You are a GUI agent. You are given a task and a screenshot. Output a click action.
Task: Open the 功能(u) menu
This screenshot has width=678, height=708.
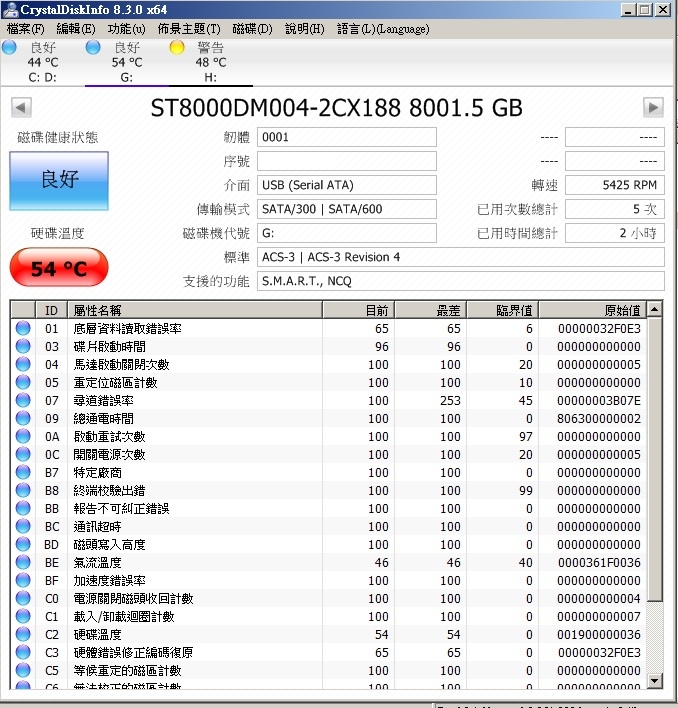click(126, 29)
